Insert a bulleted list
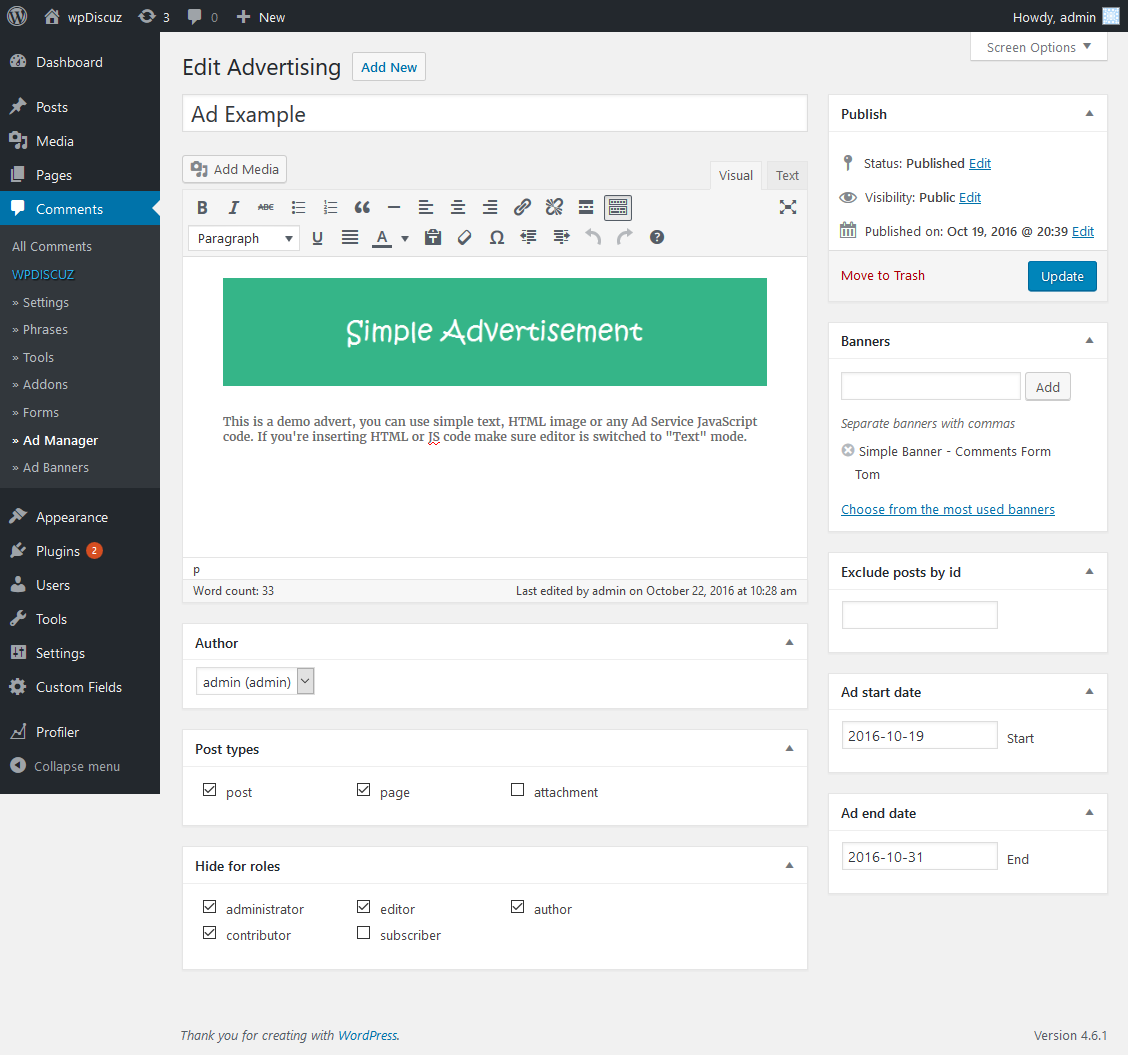Screen dimensions: 1128x1055 pos(298,207)
